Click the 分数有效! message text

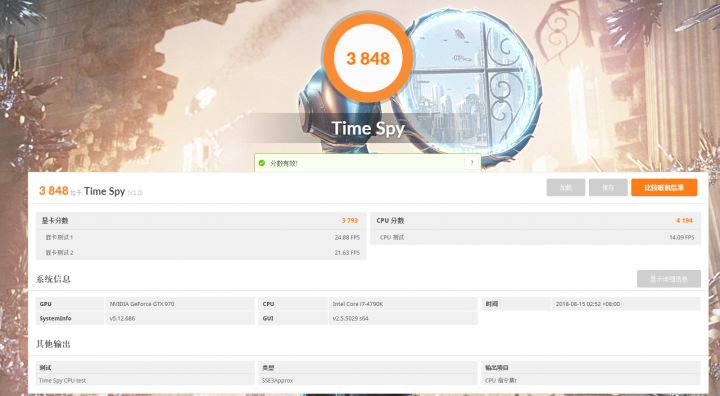(x=283, y=163)
